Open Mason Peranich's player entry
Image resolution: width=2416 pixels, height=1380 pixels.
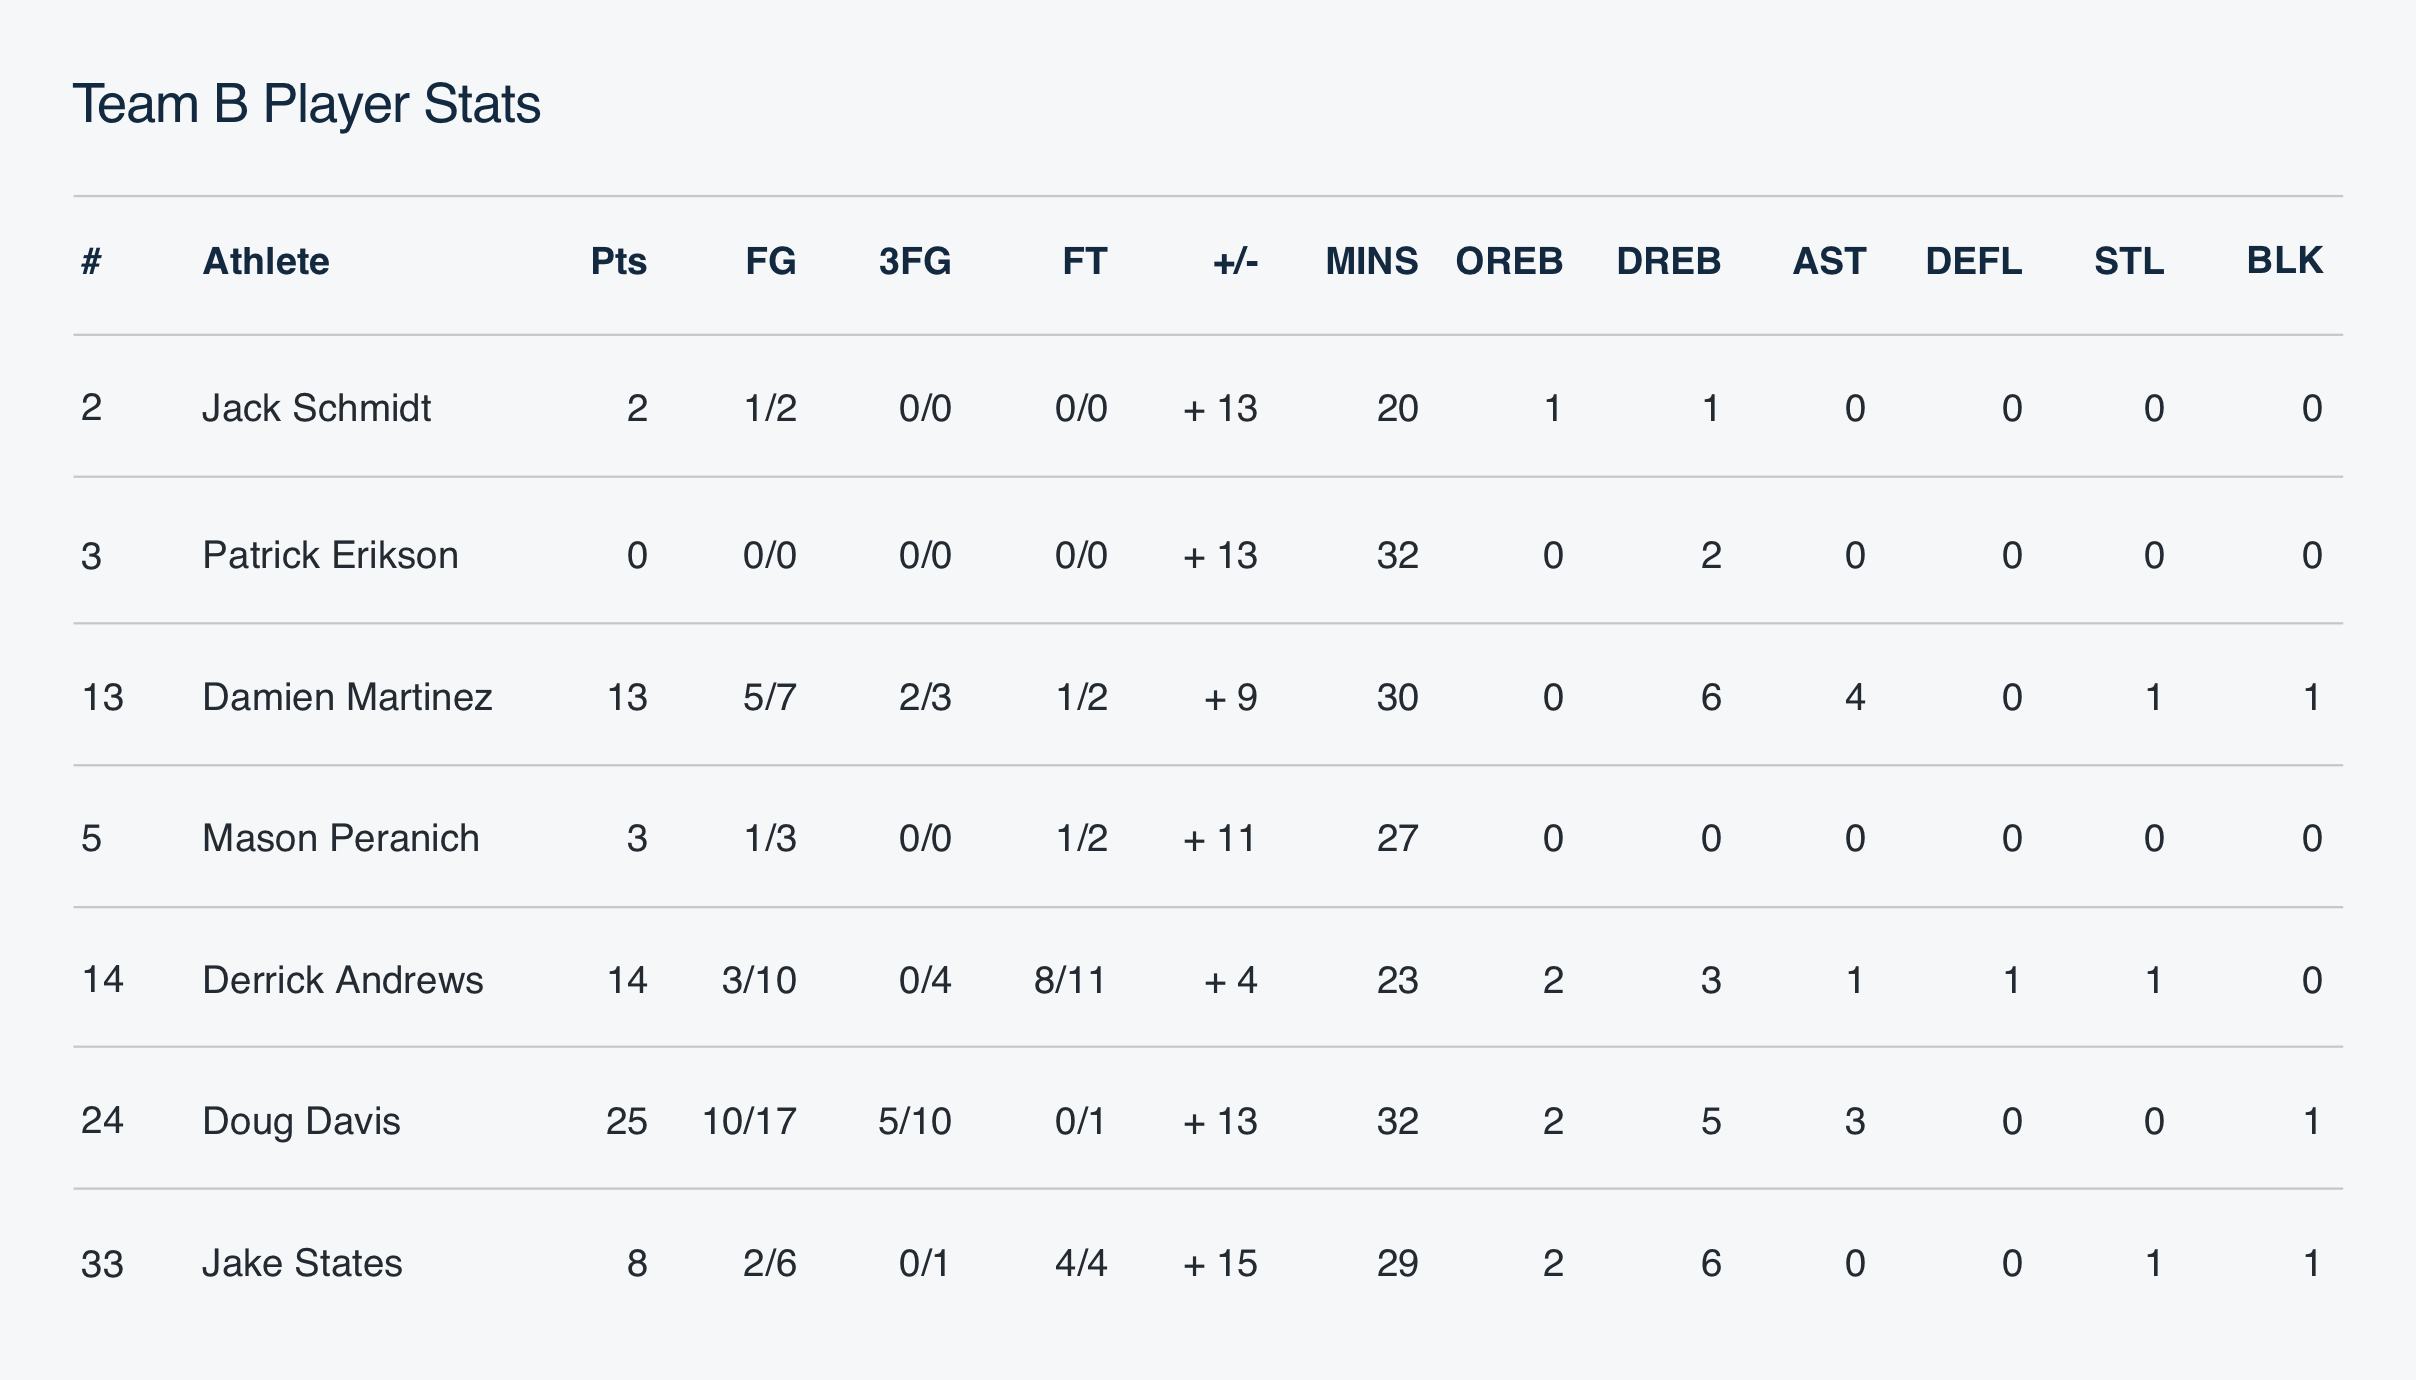340,838
